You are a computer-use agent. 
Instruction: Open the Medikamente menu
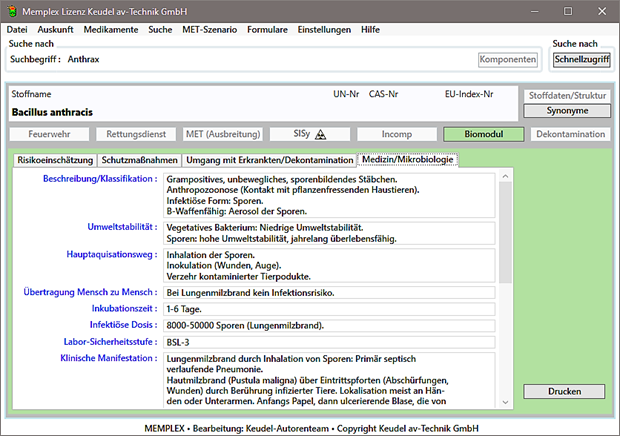tap(111, 30)
